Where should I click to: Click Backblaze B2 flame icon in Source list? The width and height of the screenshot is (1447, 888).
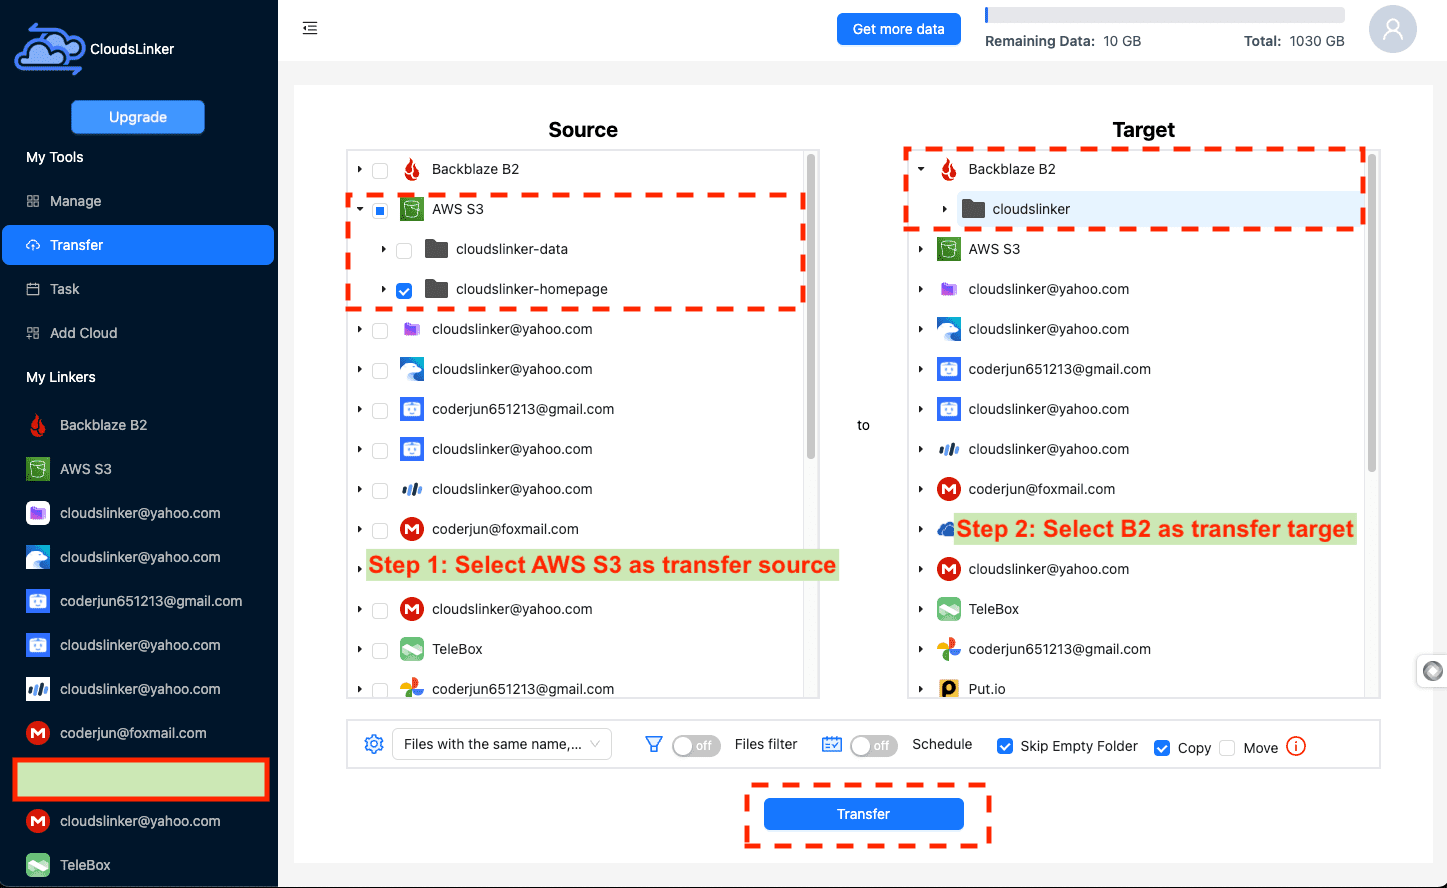412,169
